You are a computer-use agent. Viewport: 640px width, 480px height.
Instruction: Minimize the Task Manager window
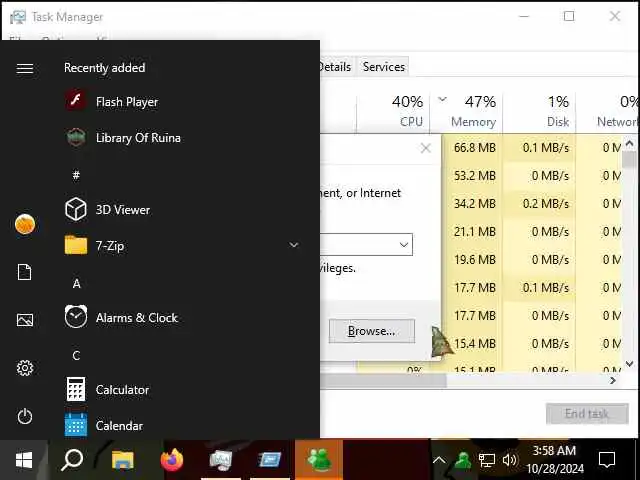pyautogui.click(x=524, y=16)
